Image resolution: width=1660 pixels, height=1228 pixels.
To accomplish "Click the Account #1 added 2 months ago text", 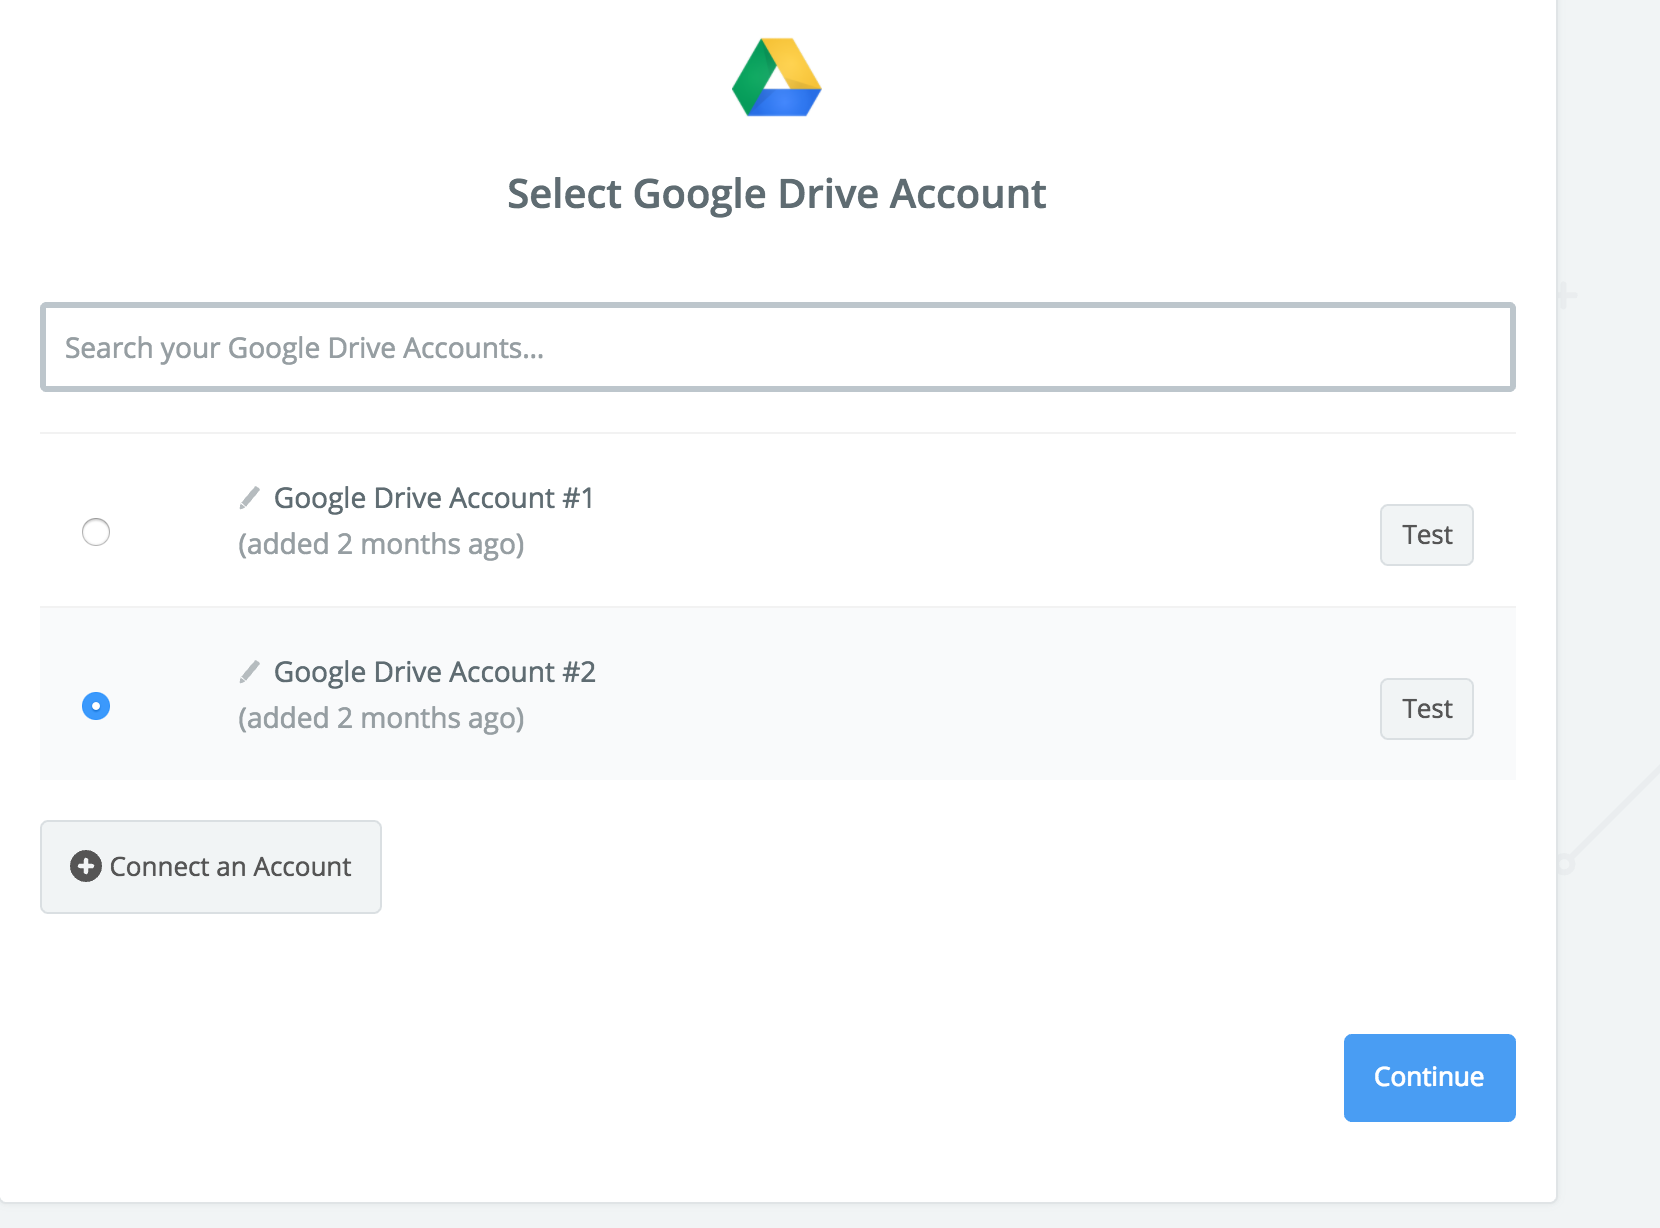I will (x=381, y=544).
